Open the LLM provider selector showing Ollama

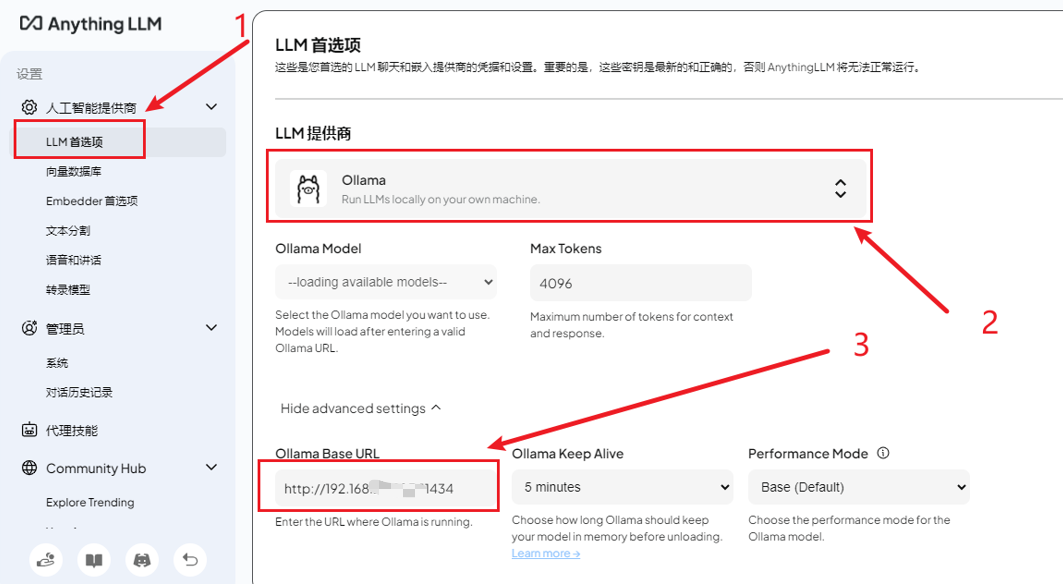click(x=569, y=189)
